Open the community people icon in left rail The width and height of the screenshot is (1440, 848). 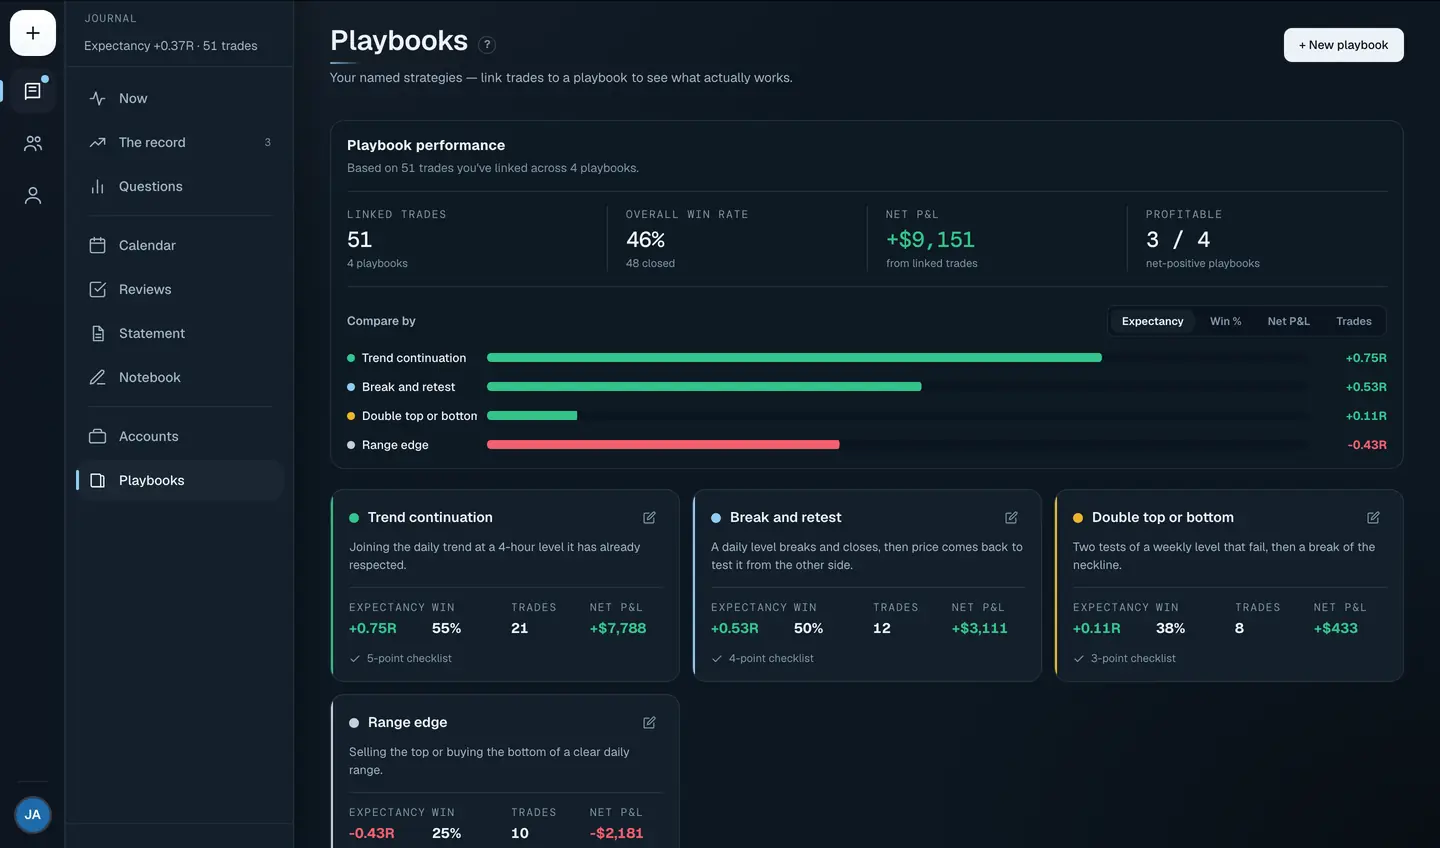[x=33, y=144]
